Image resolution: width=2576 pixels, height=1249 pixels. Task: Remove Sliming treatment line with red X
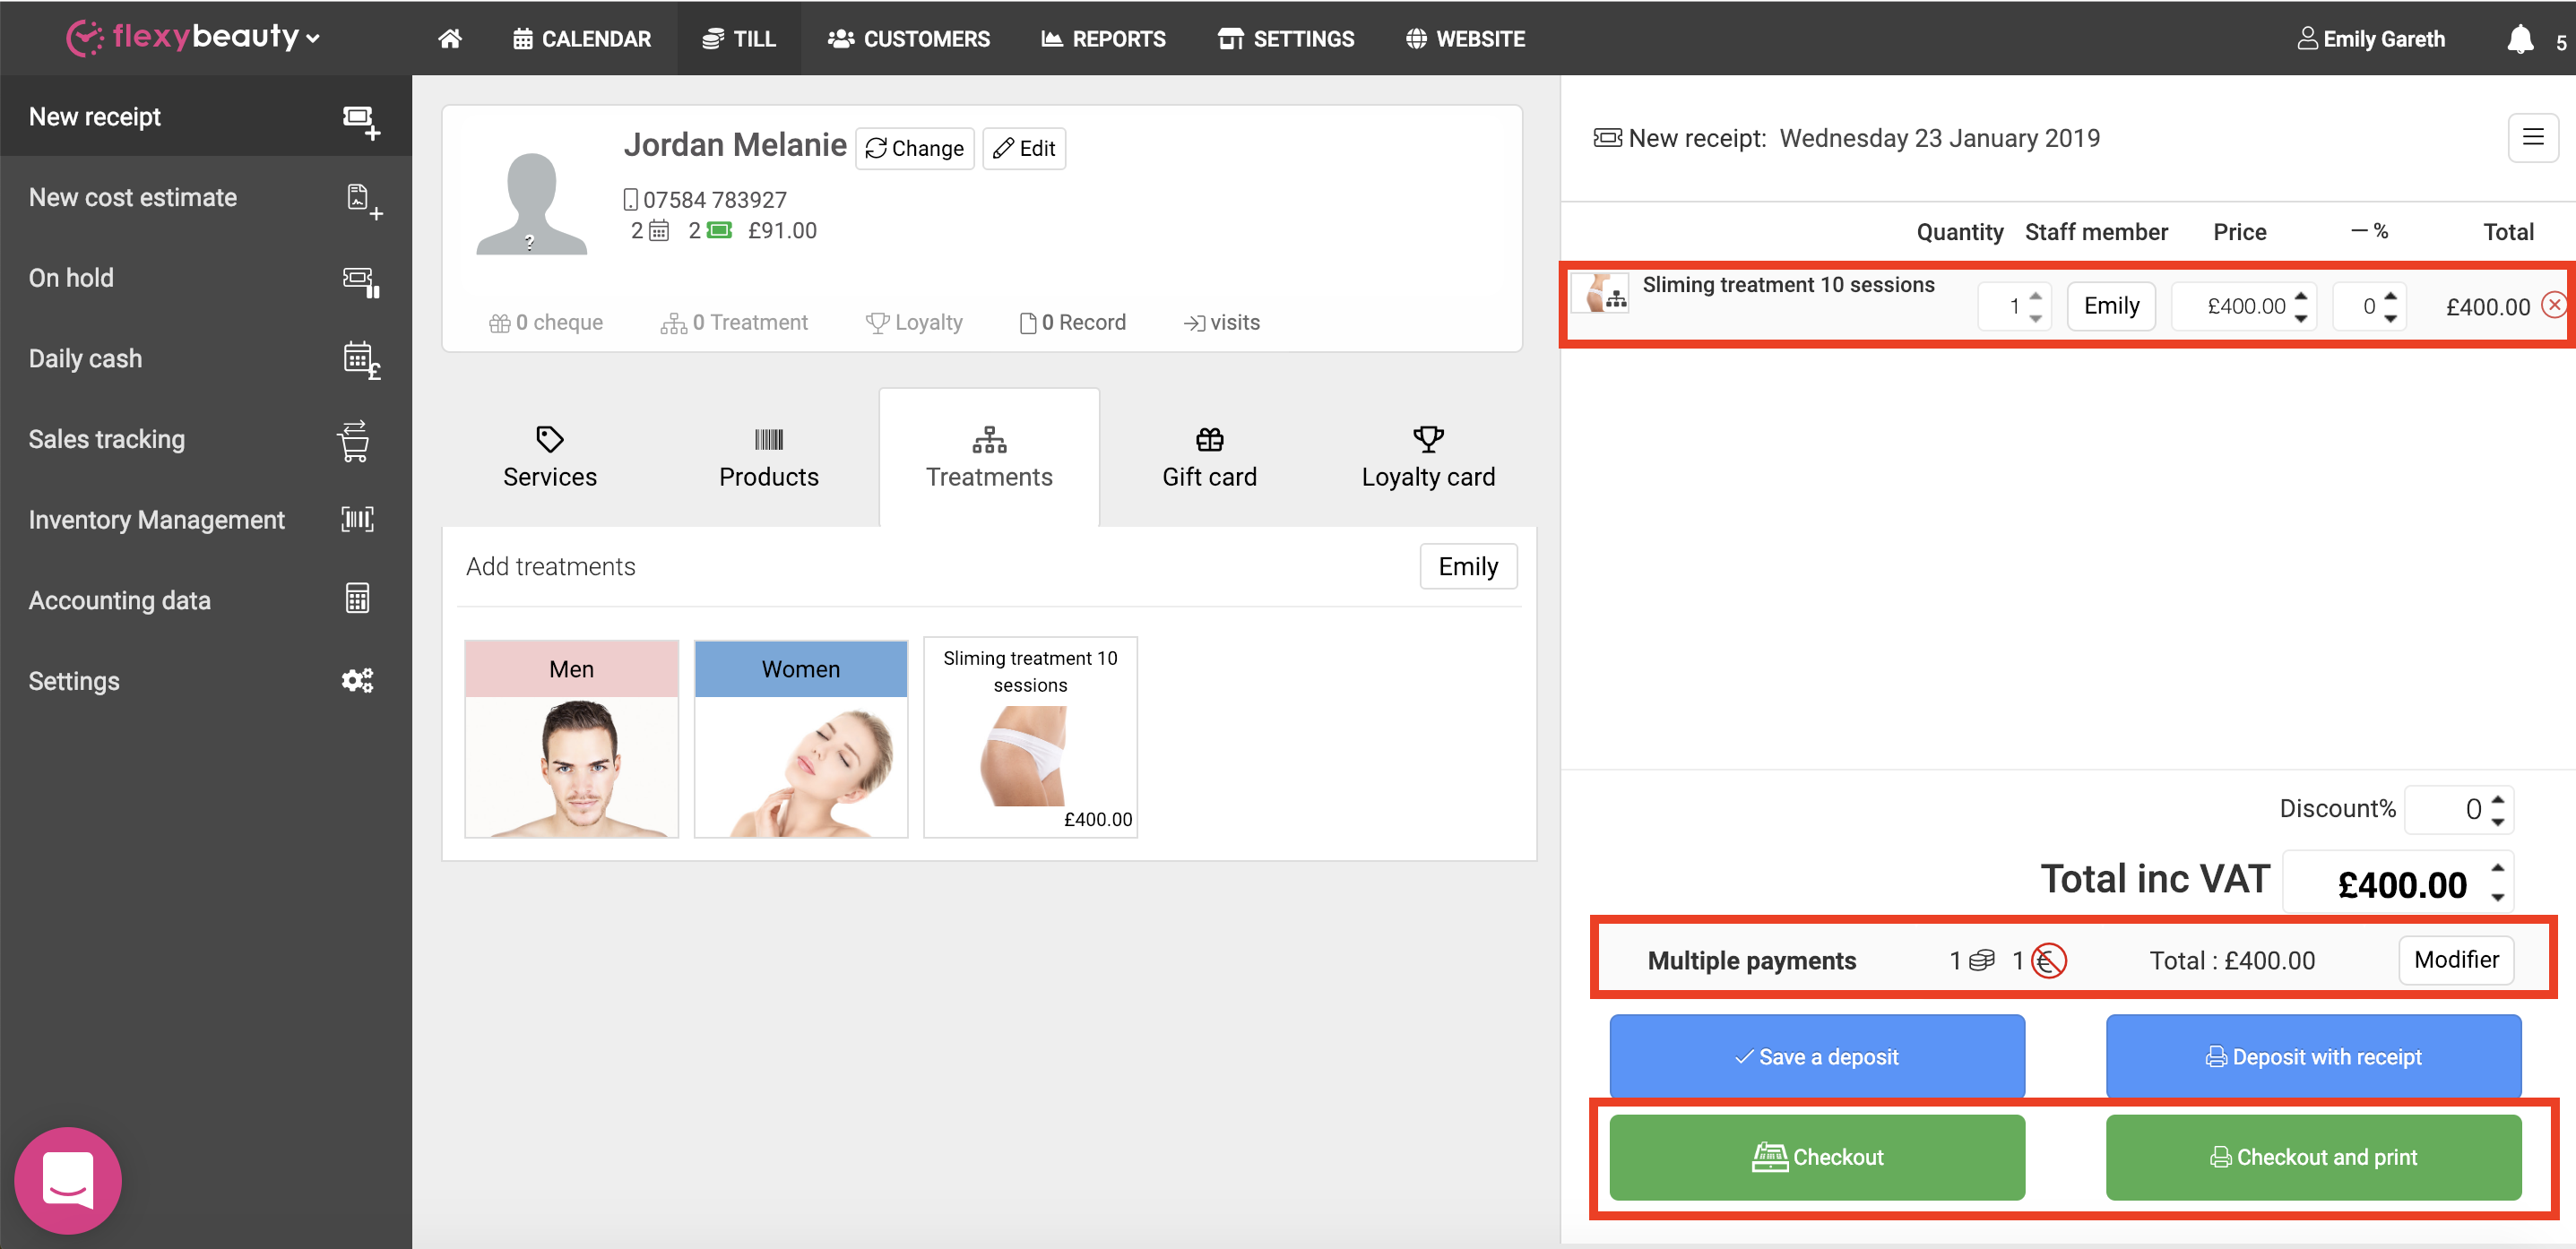[2553, 305]
